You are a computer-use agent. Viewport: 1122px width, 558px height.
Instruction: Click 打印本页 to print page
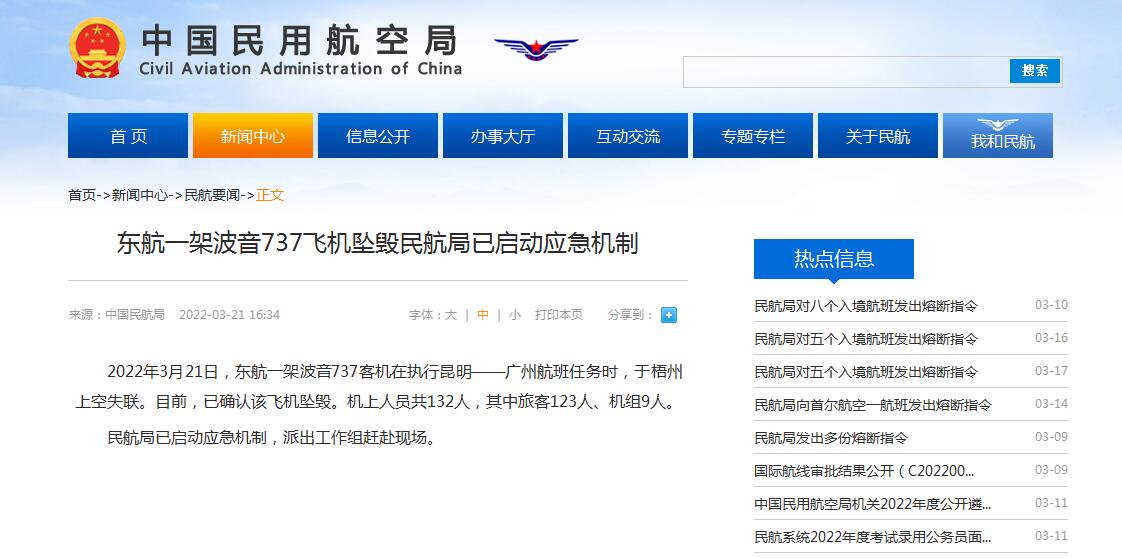click(x=559, y=315)
